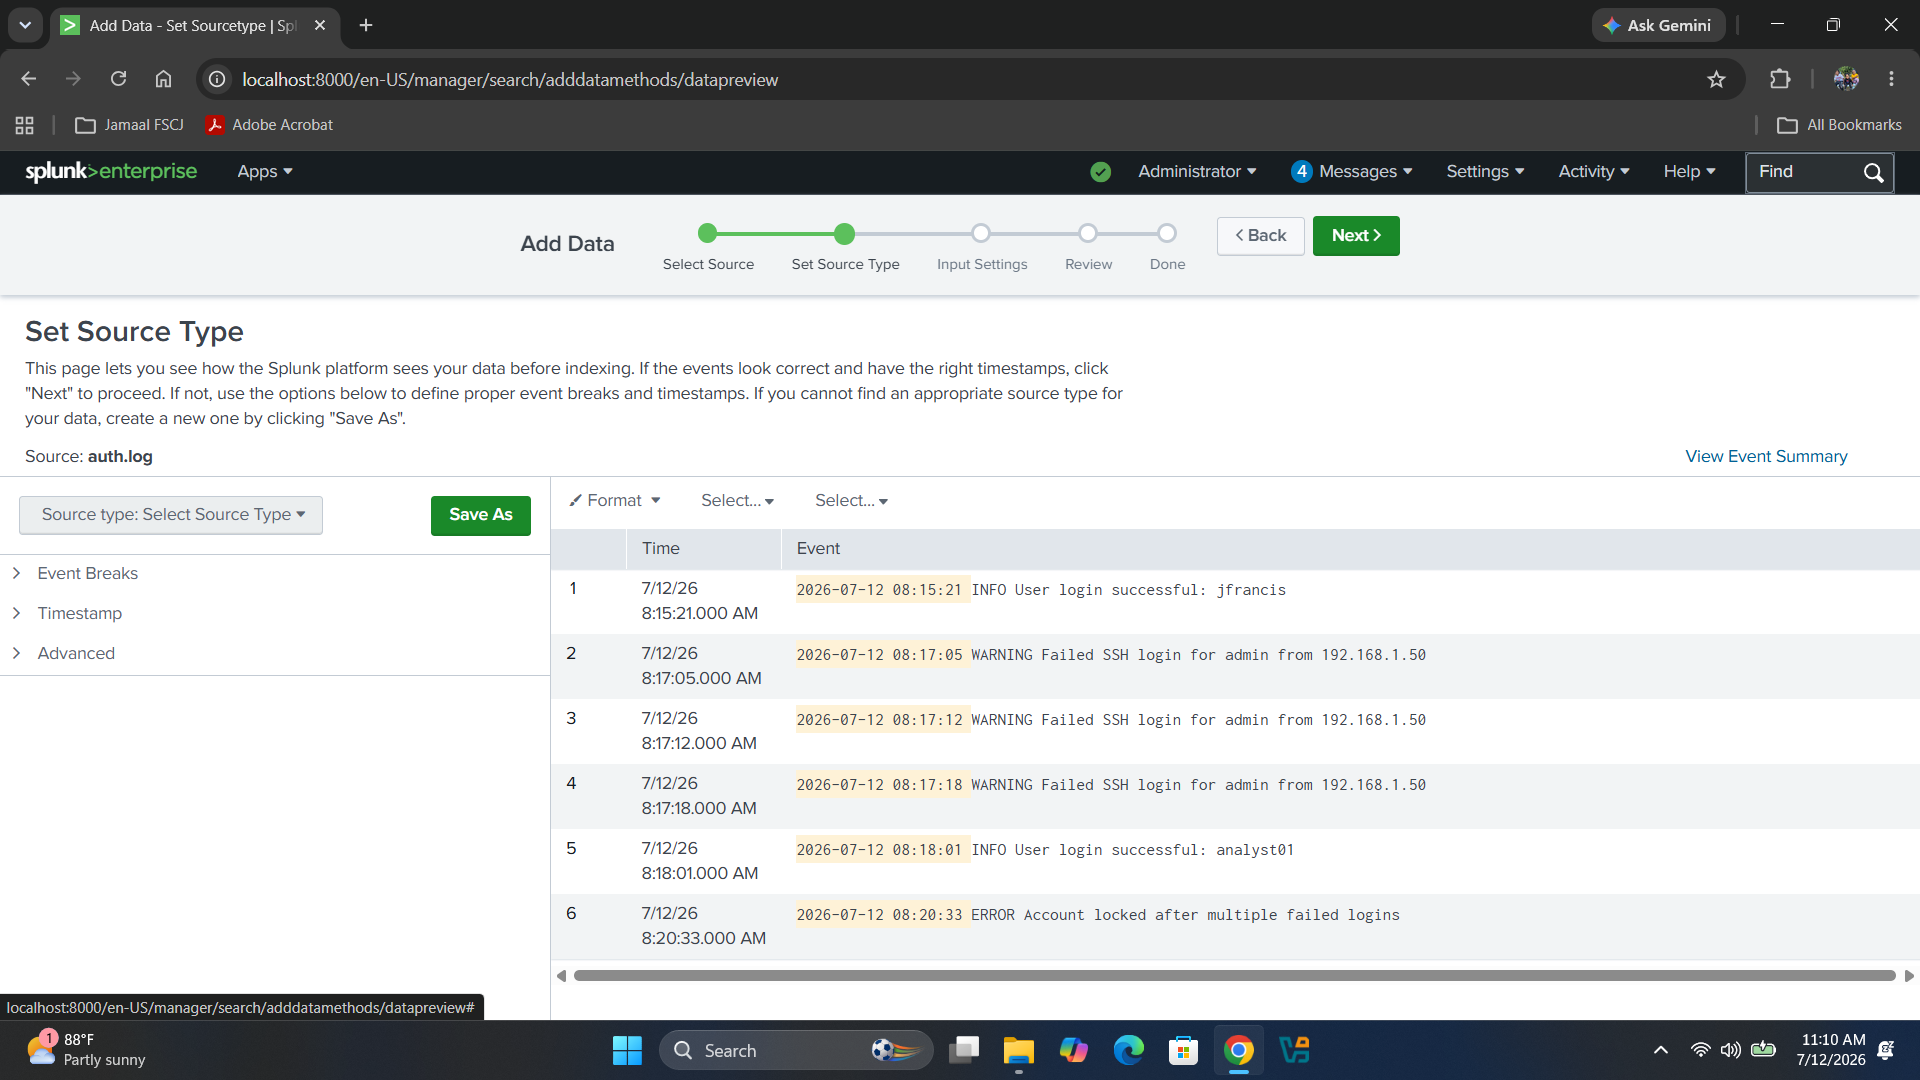Open the All Bookmarks folder
Image resolution: width=1920 pixels, height=1080 pixels.
click(x=1839, y=125)
